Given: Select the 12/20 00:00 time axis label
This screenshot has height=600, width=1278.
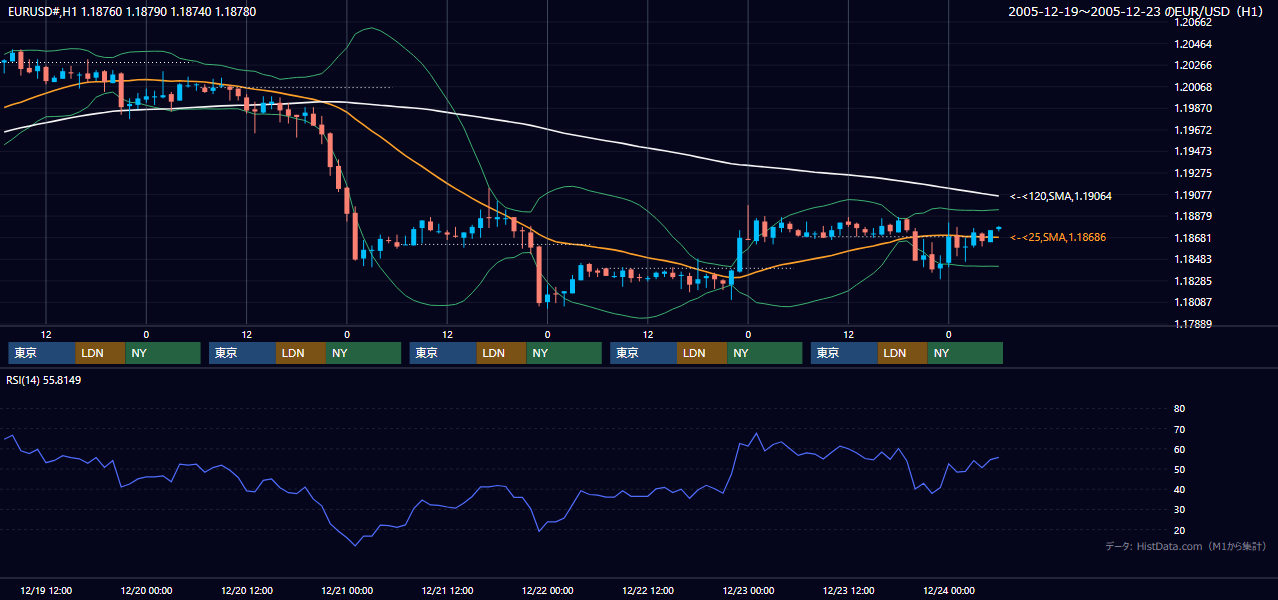Looking at the screenshot, I should point(146,590).
